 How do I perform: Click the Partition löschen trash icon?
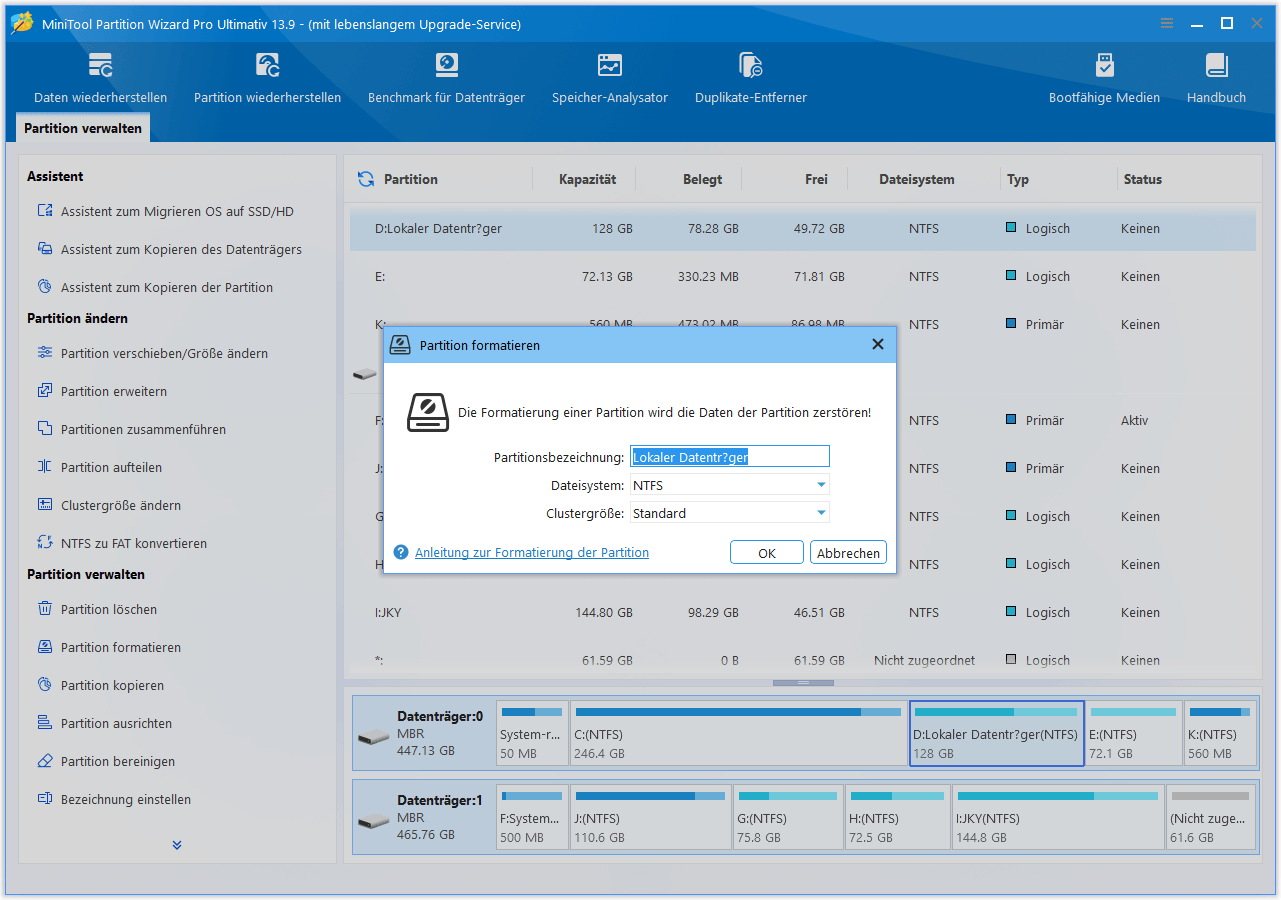coord(44,609)
